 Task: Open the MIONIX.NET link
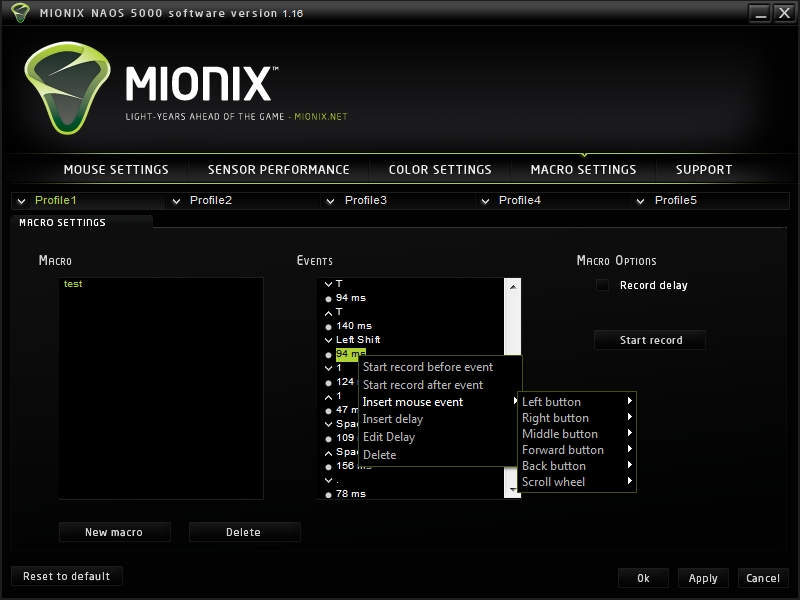pyautogui.click(x=320, y=116)
